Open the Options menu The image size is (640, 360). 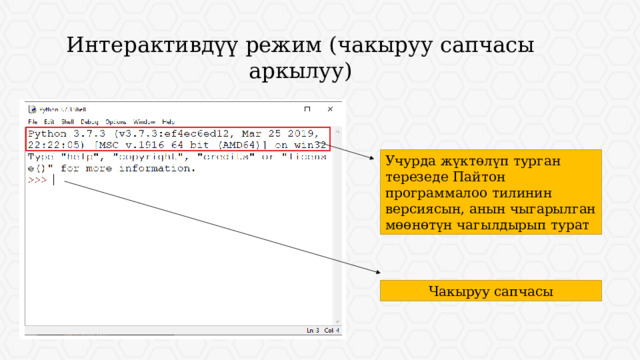tap(116, 122)
